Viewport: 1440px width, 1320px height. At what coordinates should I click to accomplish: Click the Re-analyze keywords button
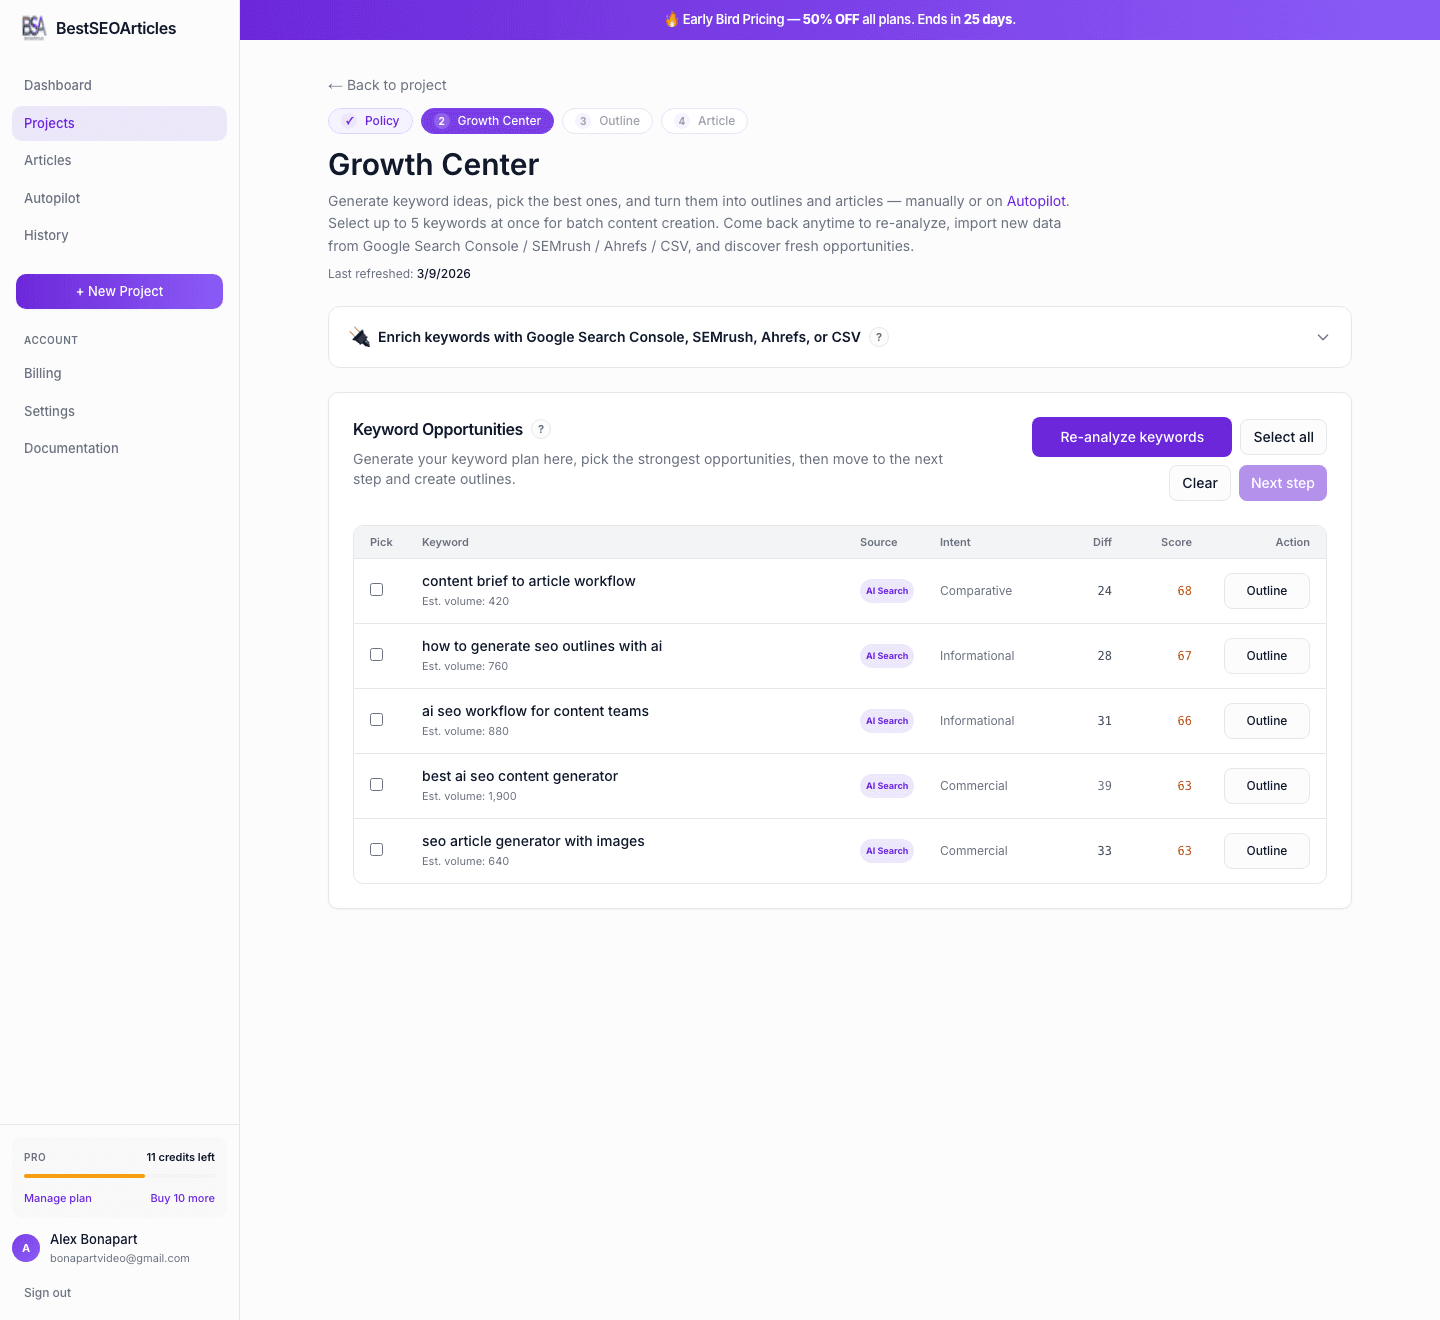click(1131, 437)
